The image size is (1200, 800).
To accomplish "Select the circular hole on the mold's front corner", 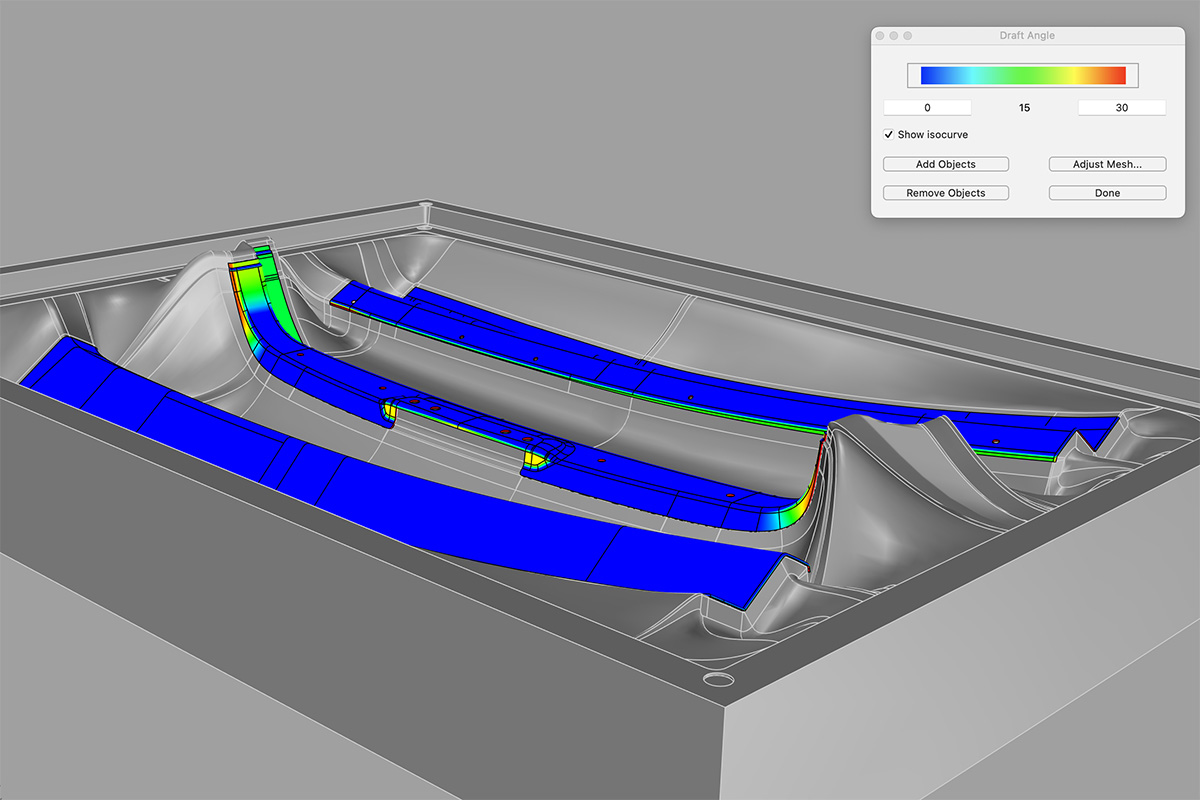I will tap(716, 679).
